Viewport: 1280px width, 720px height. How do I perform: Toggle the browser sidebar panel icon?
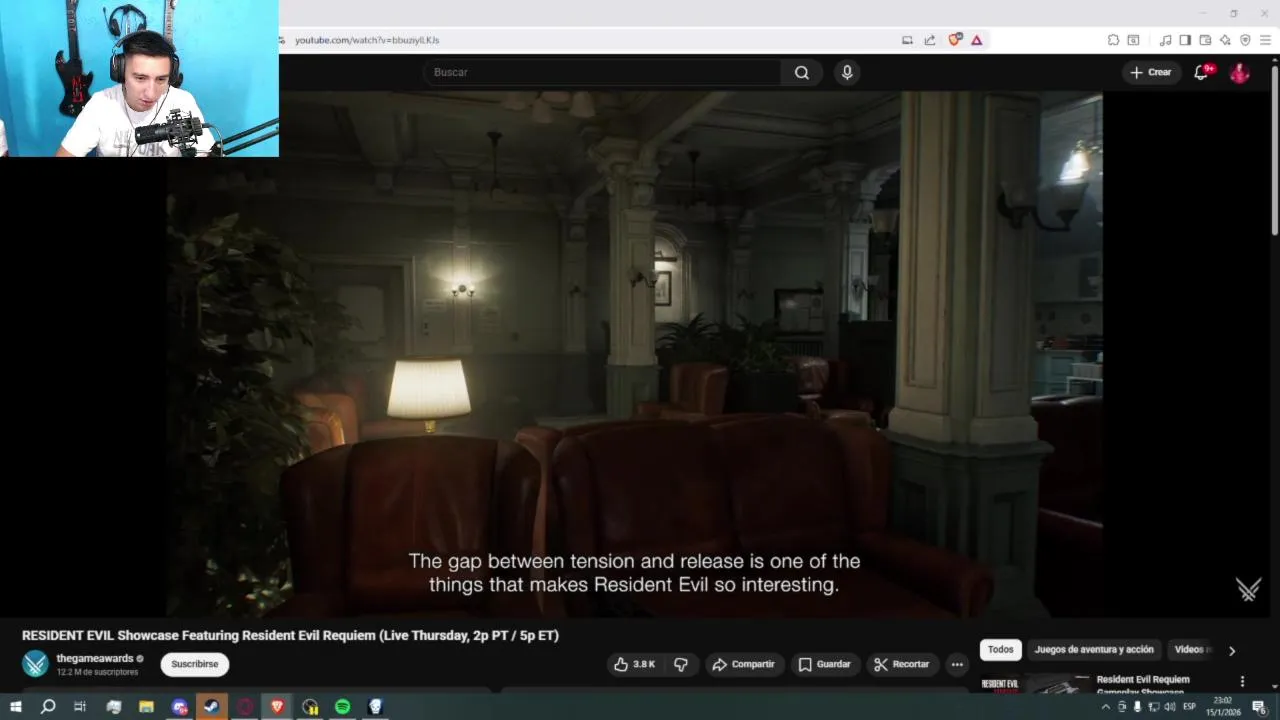1185,40
